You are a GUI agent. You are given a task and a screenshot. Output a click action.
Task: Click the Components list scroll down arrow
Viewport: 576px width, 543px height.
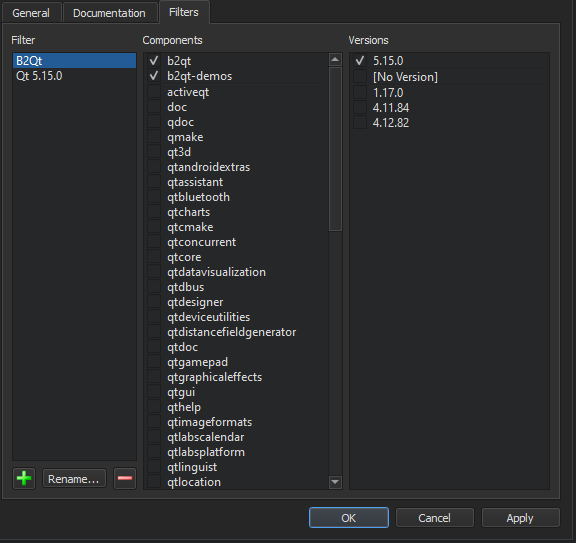(335, 482)
